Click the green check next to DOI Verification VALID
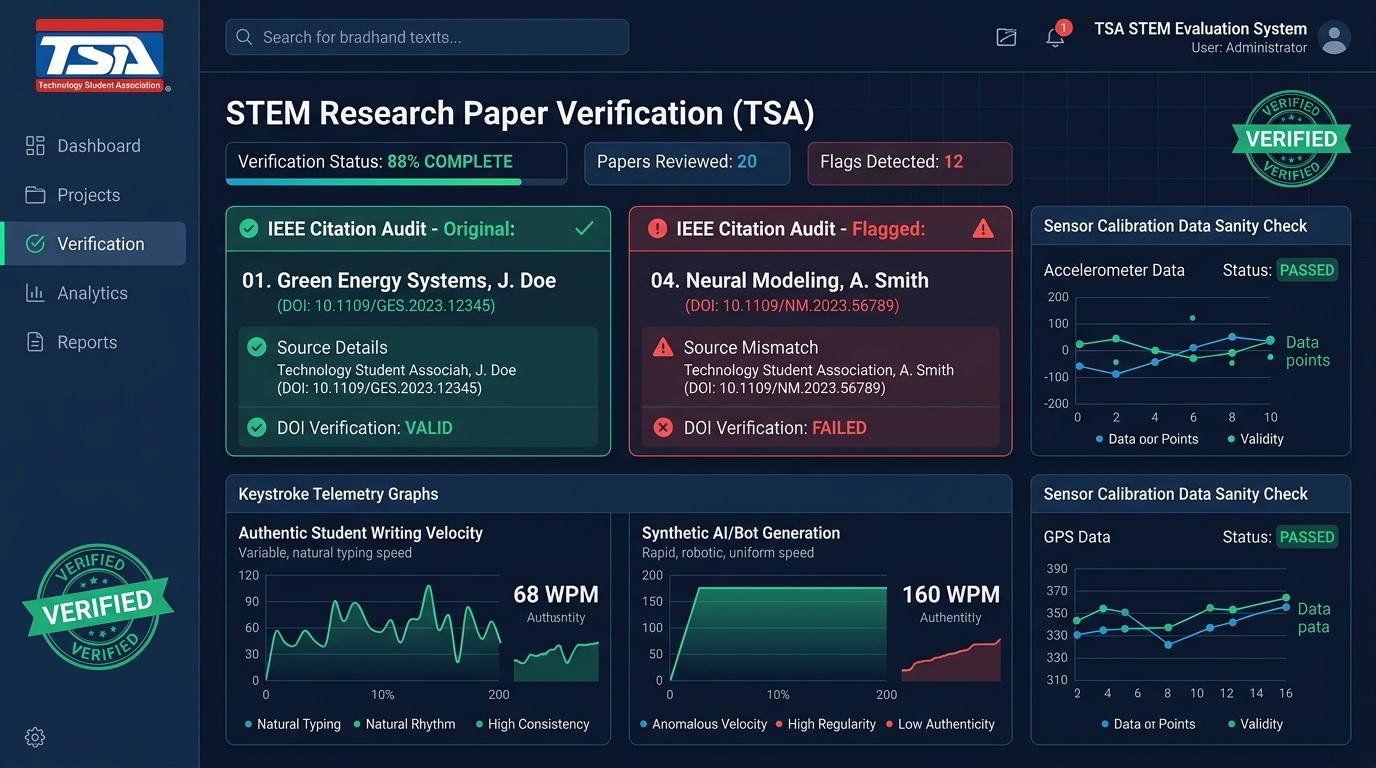 [257, 428]
